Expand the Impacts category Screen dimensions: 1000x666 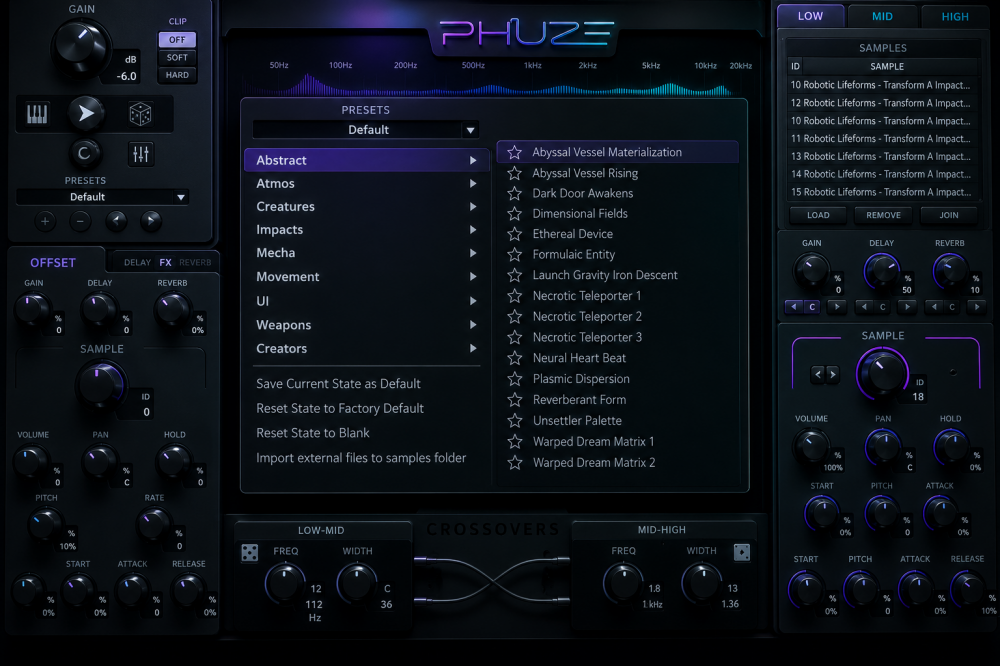366,230
